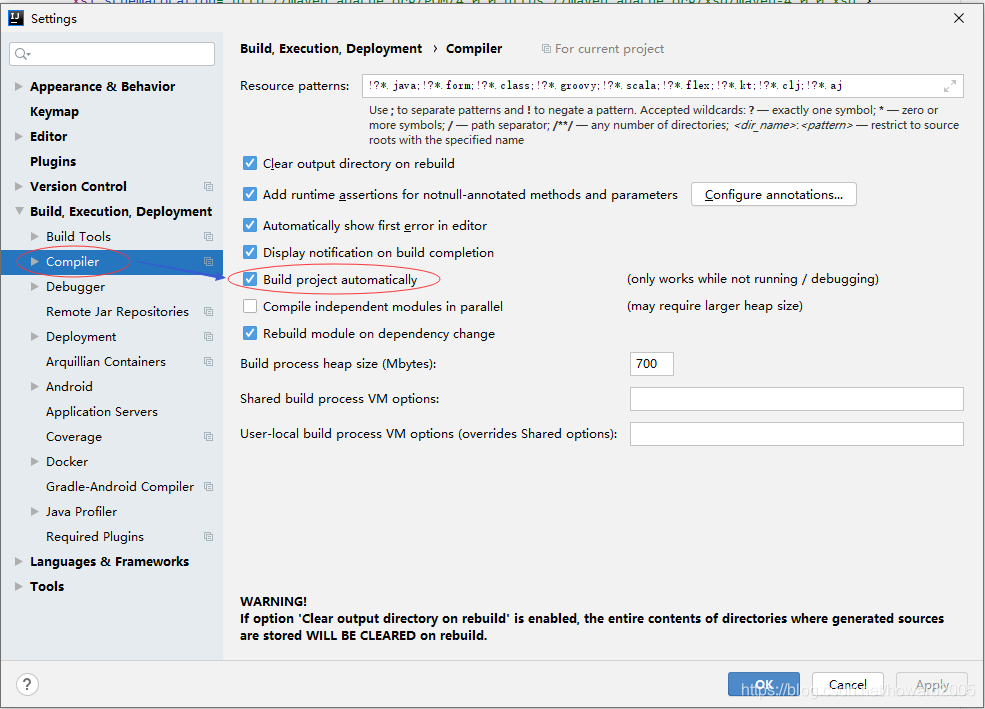Select Coverage settings page
985x709 pixels.
tap(73, 436)
